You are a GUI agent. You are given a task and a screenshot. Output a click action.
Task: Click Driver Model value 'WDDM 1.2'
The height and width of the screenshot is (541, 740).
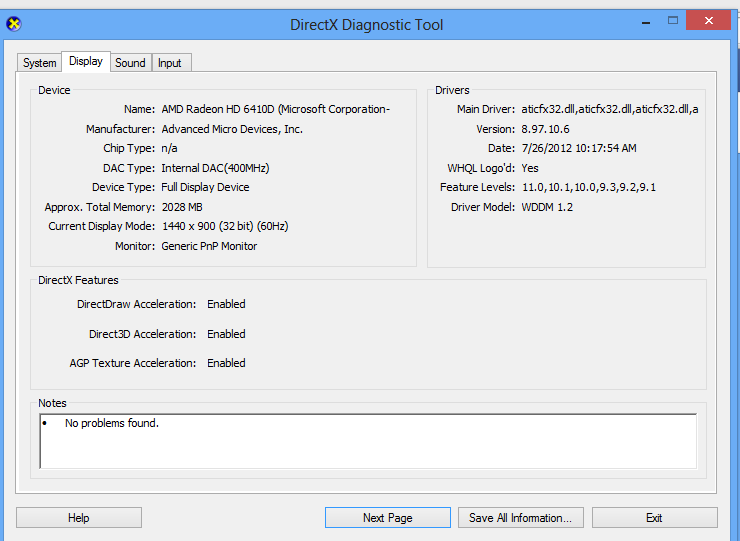click(547, 207)
